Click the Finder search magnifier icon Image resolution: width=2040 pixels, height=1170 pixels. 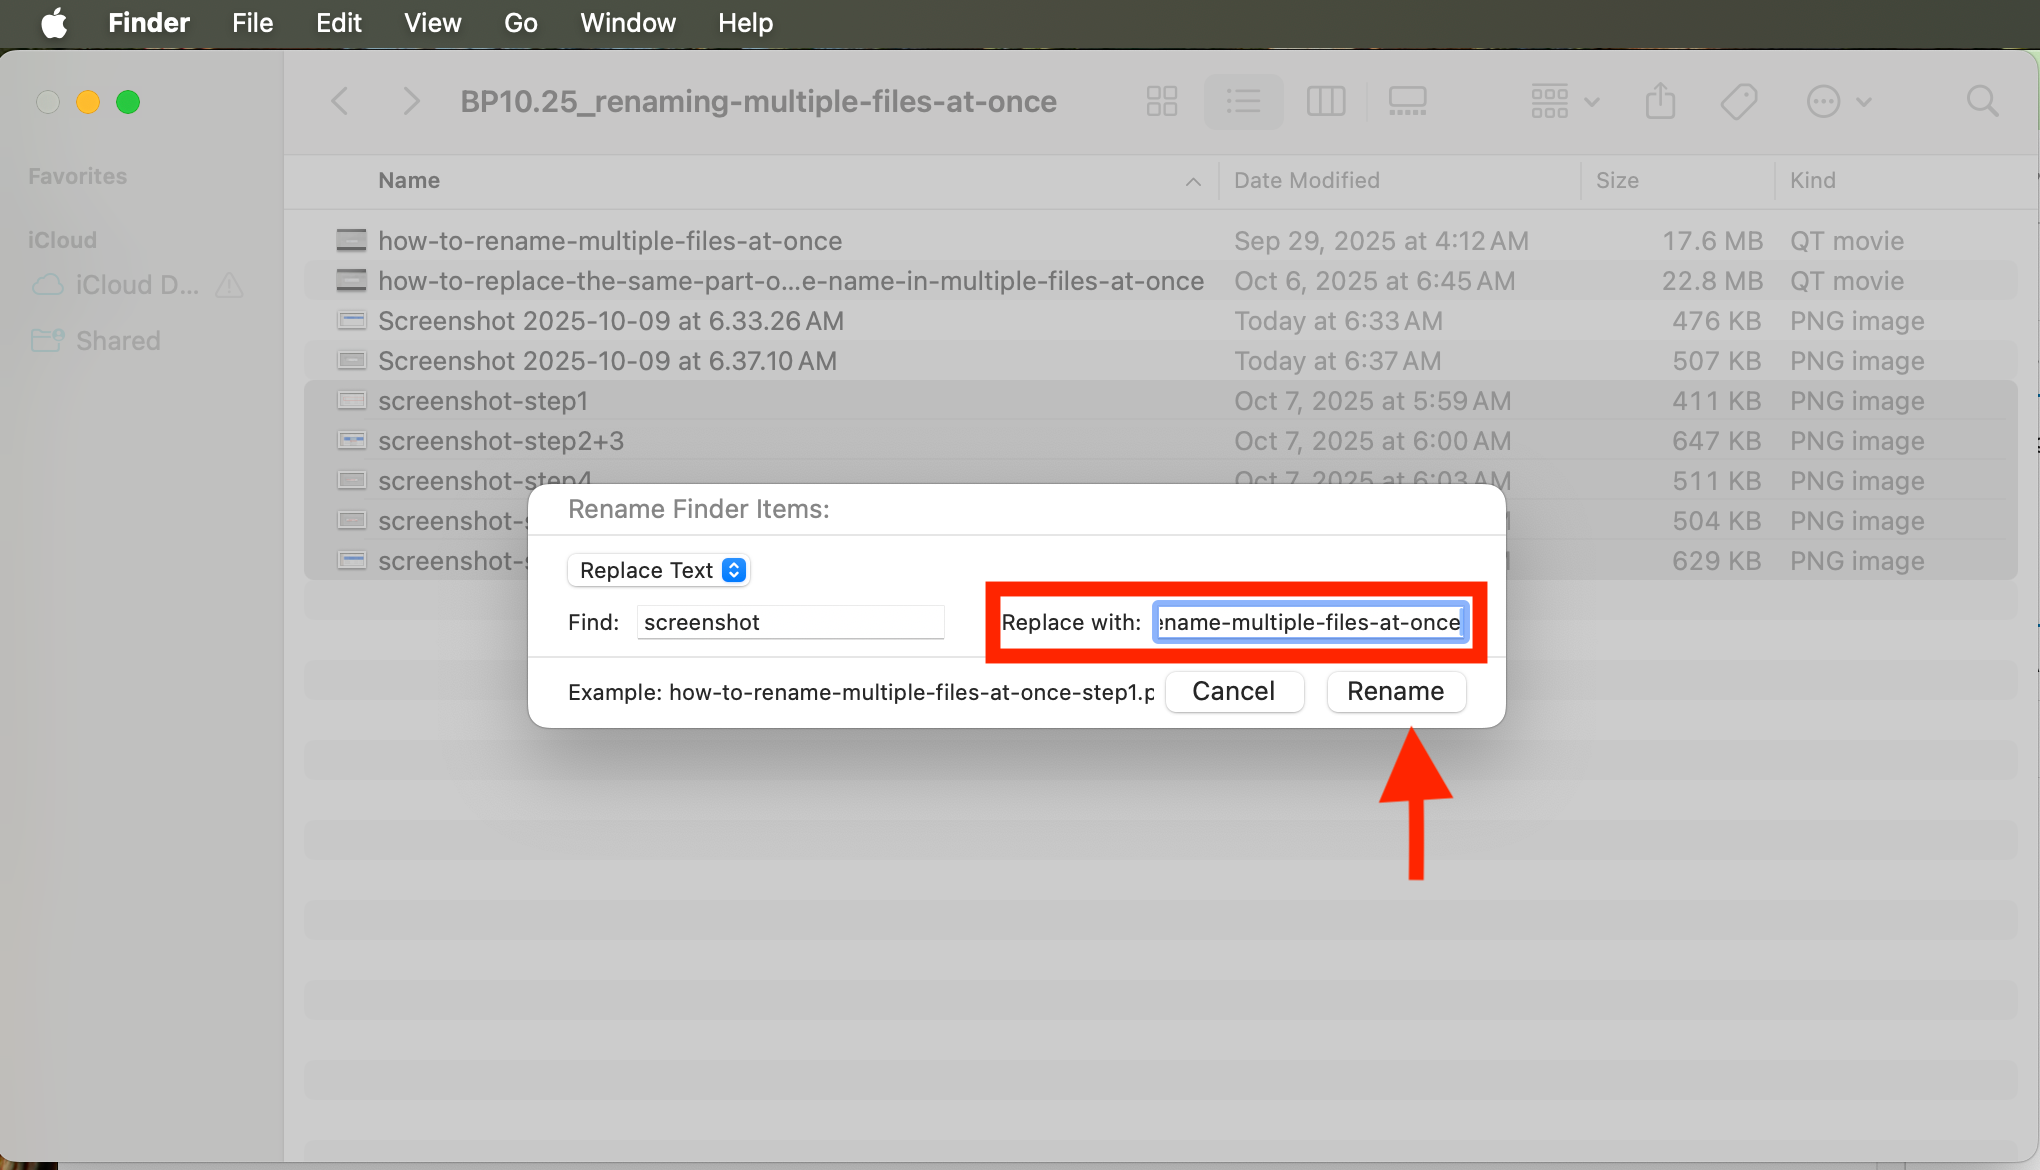1982,101
